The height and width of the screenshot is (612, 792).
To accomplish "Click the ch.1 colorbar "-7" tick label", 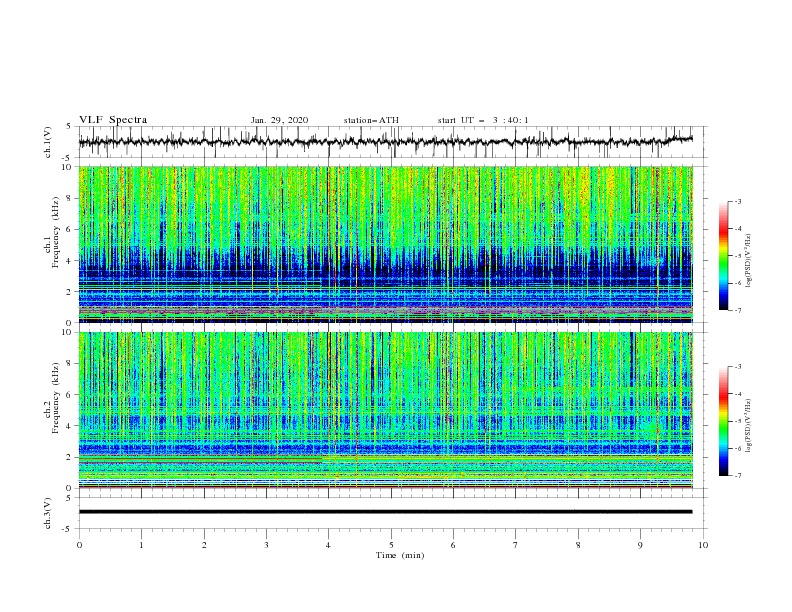I will point(738,310).
